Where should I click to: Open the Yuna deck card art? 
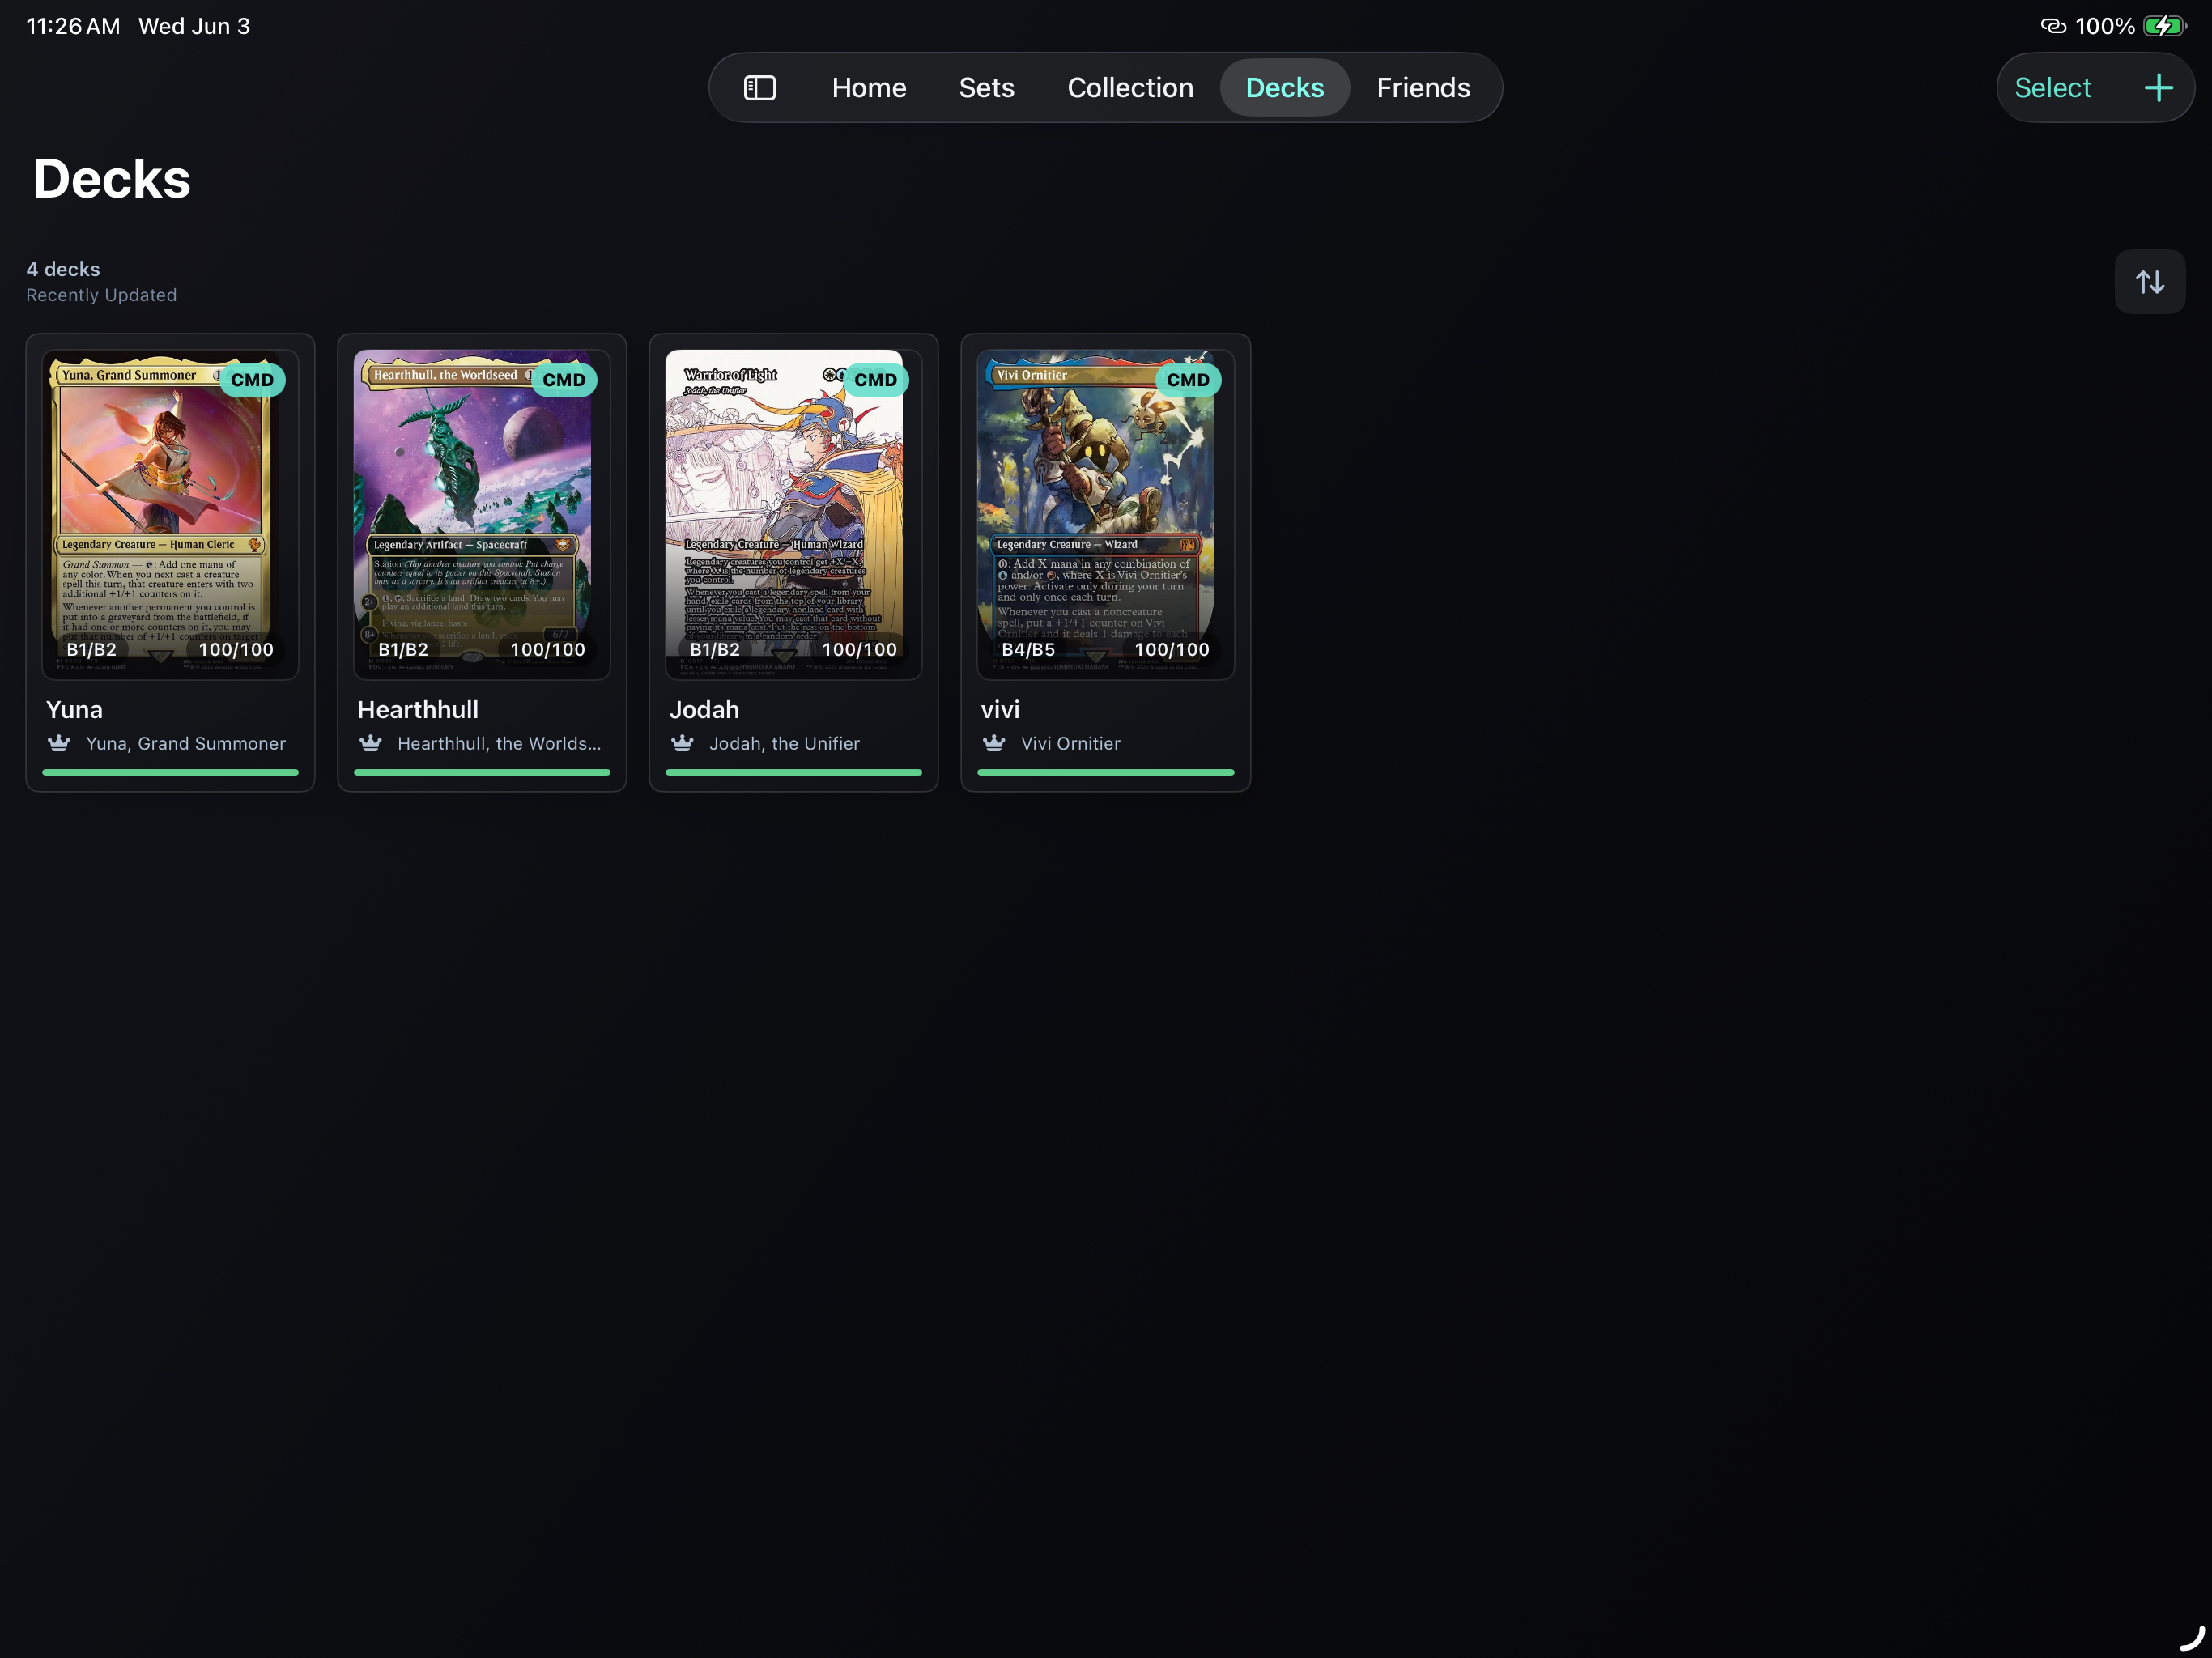tap(170, 514)
